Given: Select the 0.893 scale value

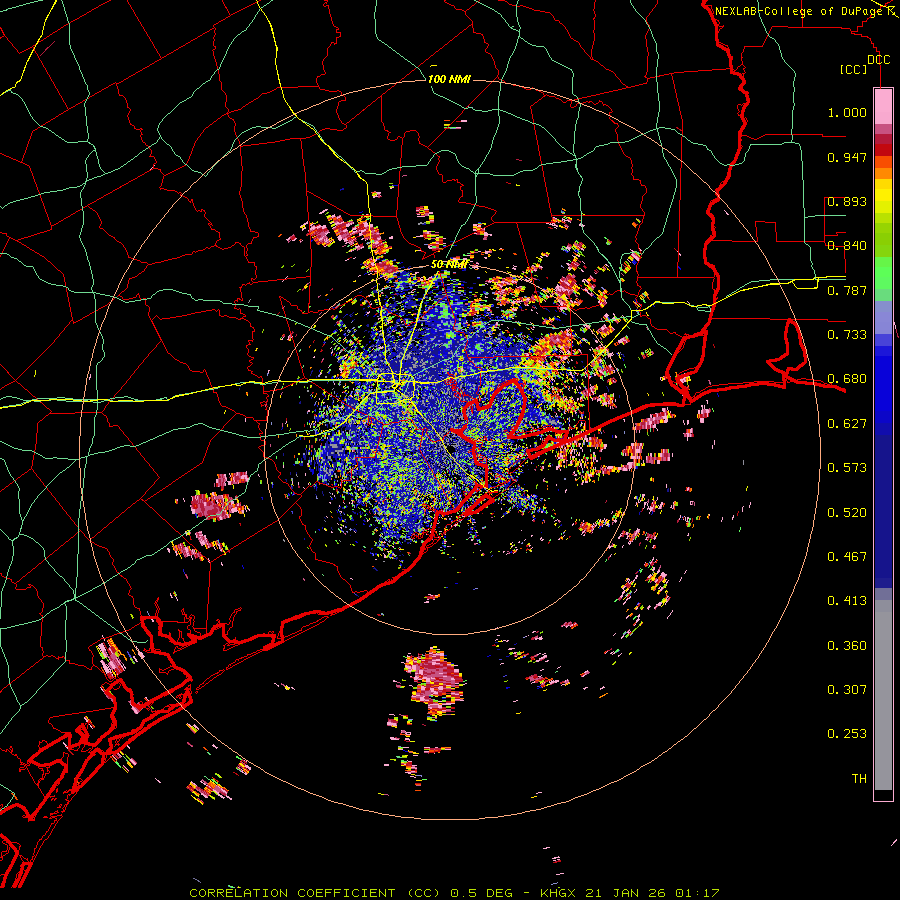Looking at the screenshot, I should pos(847,201).
